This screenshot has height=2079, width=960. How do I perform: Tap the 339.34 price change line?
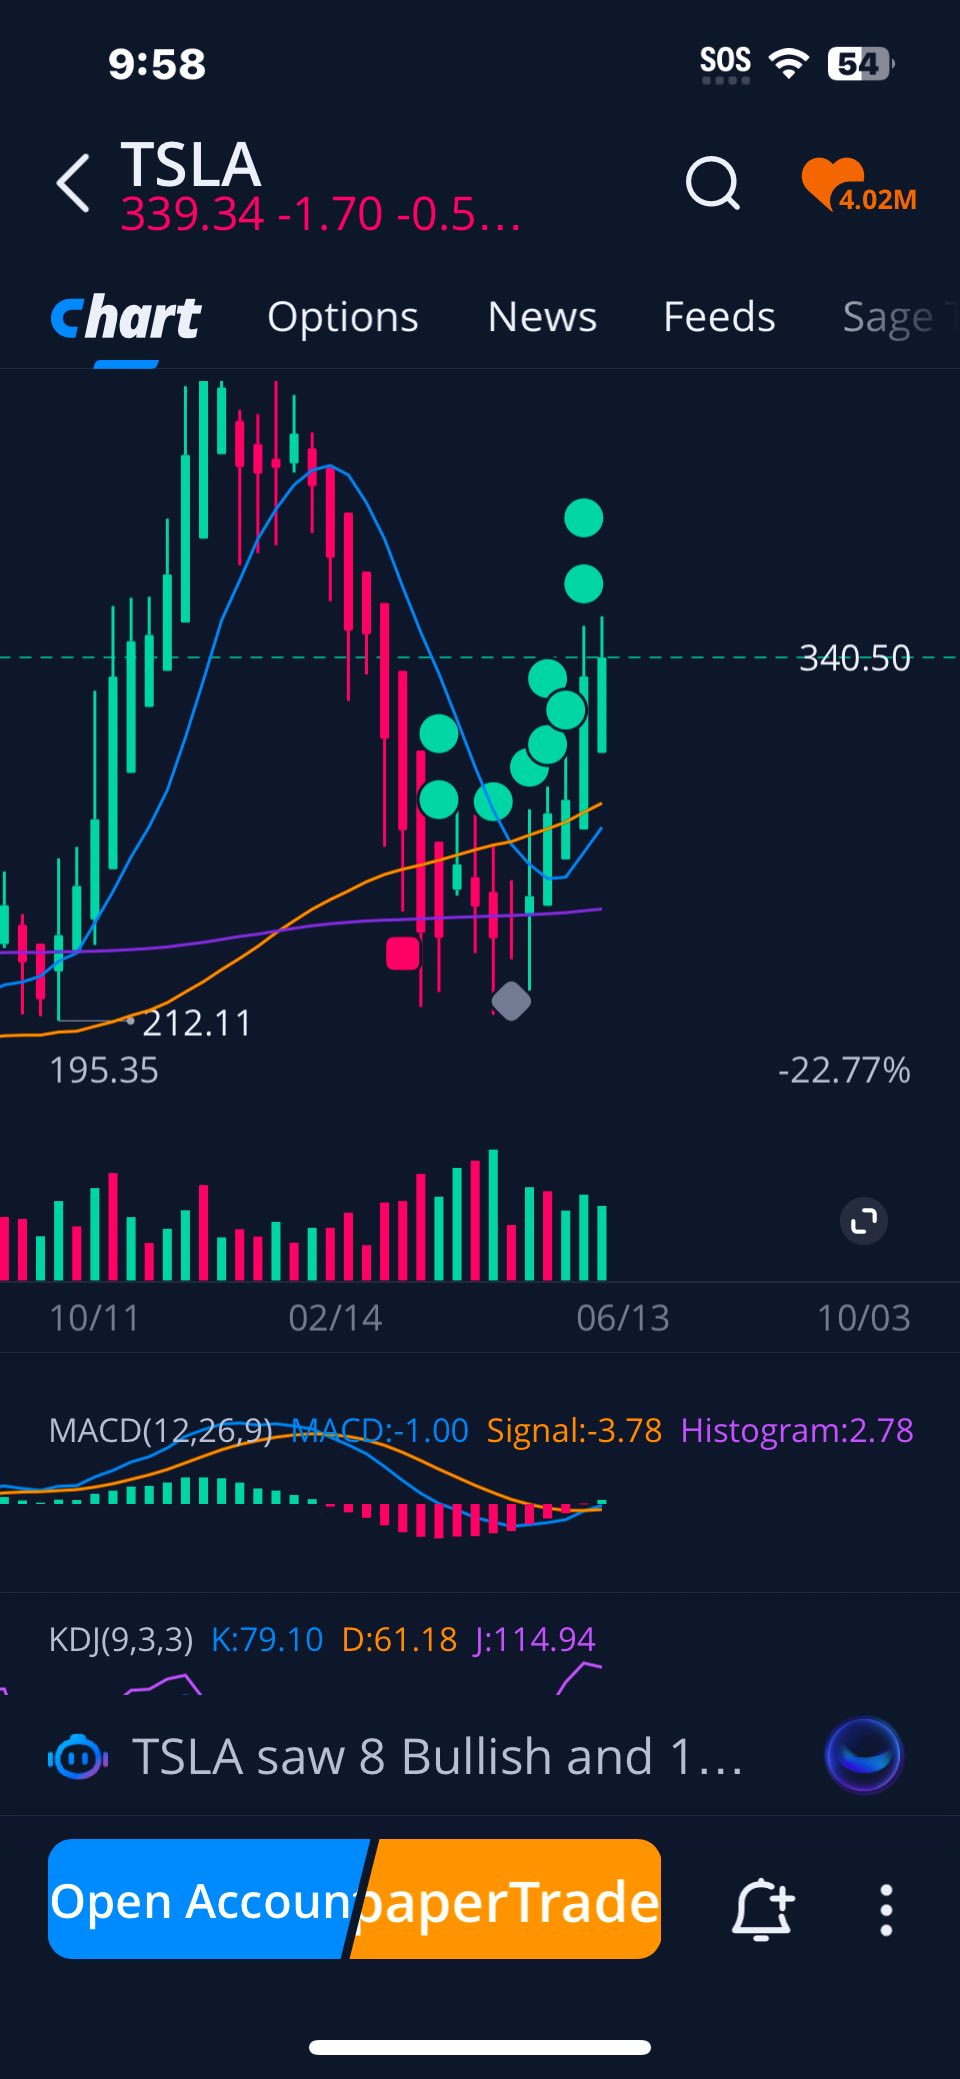pos(321,214)
